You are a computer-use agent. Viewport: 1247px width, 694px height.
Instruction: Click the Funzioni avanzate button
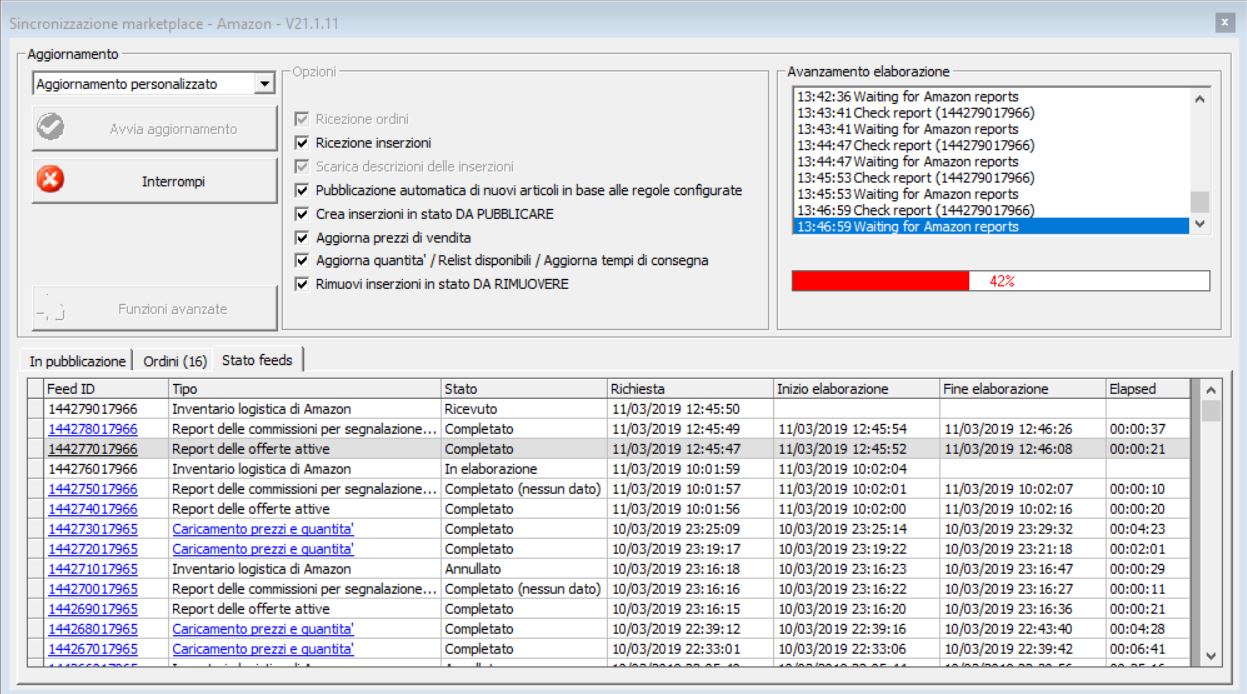point(153,310)
